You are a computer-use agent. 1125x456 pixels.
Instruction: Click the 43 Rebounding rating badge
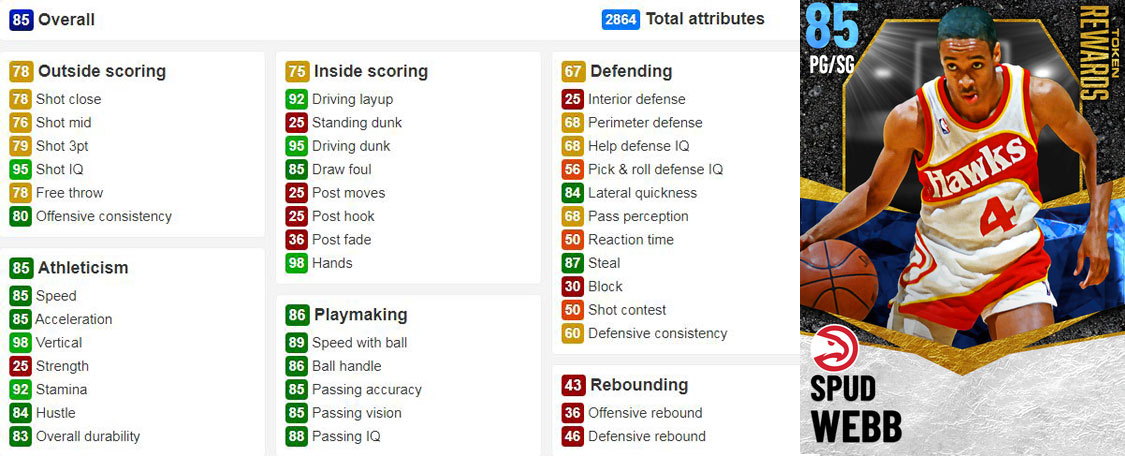573,385
